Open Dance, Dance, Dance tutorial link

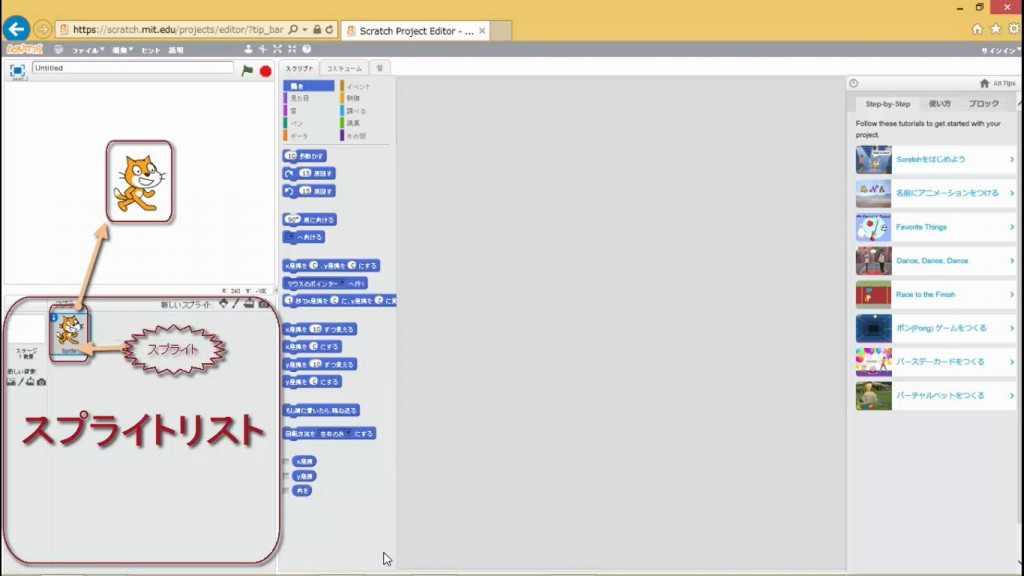(x=932, y=261)
